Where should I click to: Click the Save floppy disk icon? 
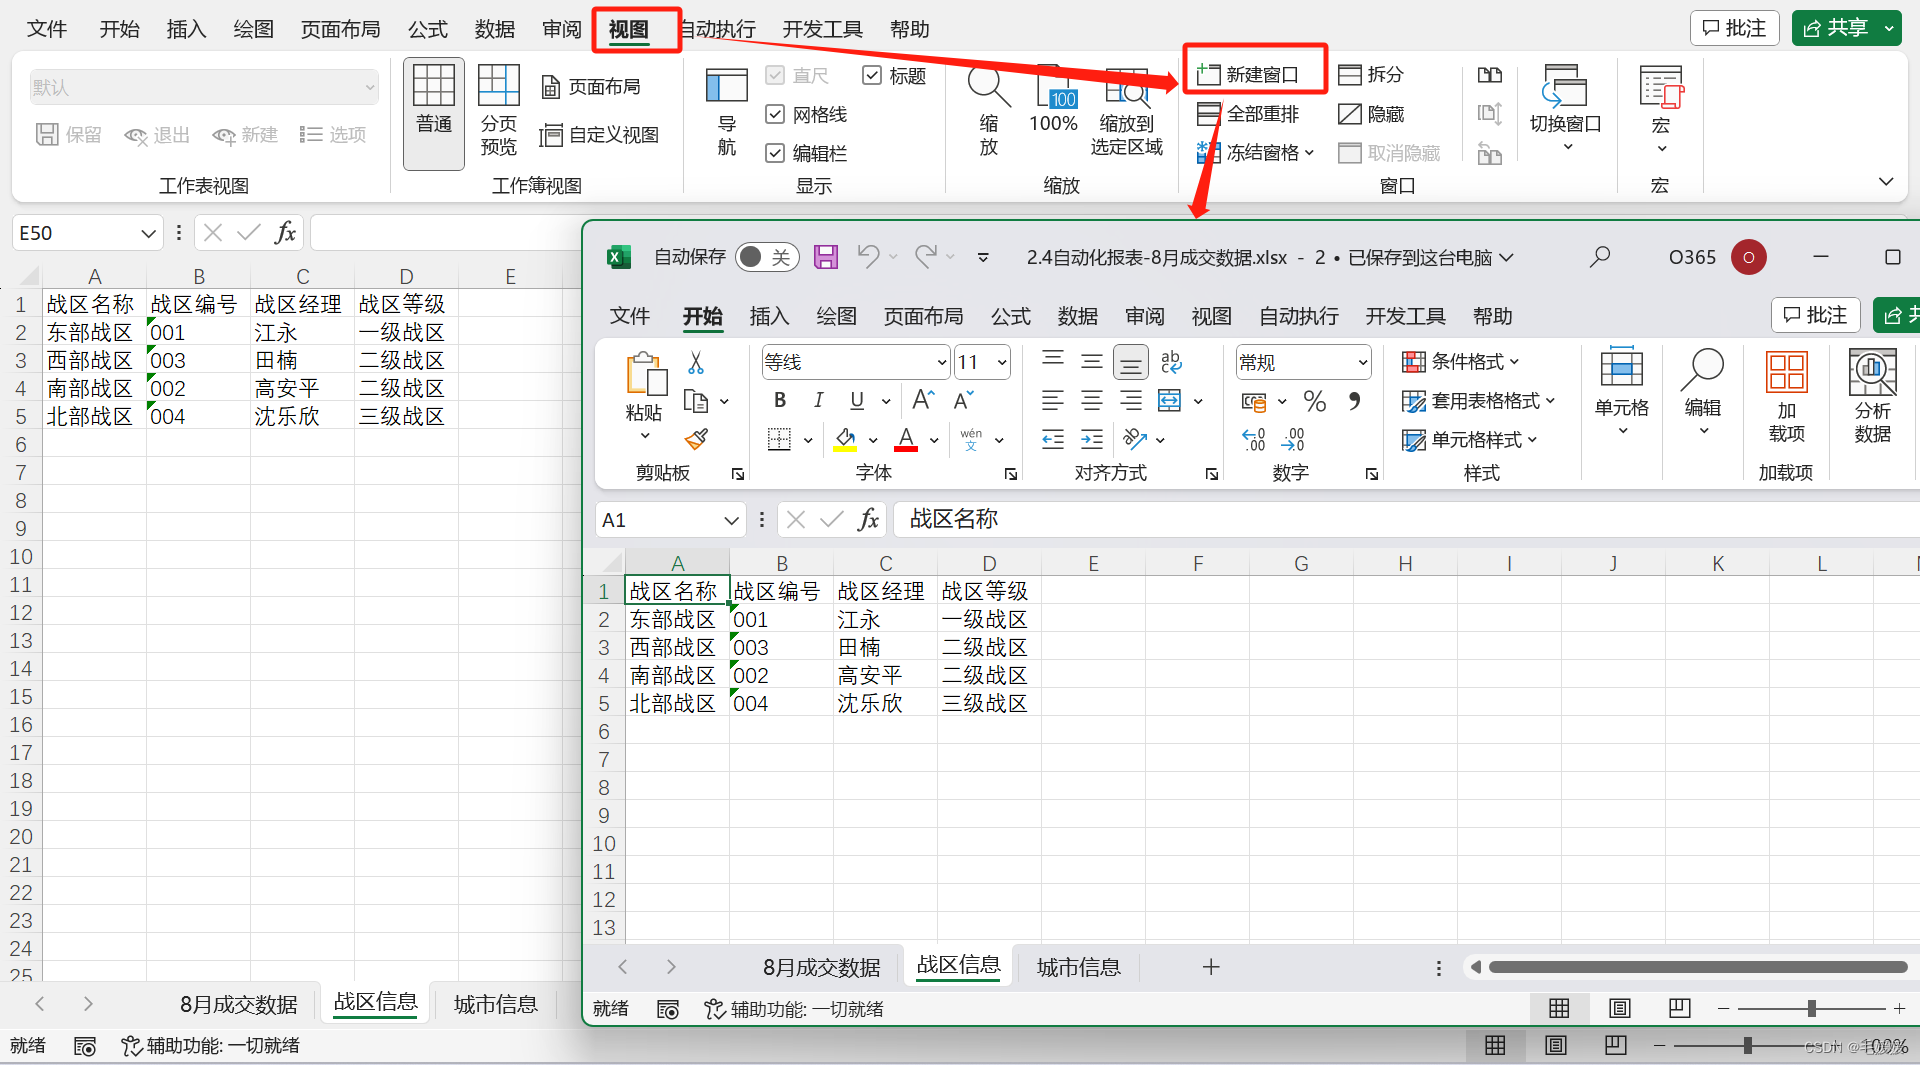click(826, 257)
